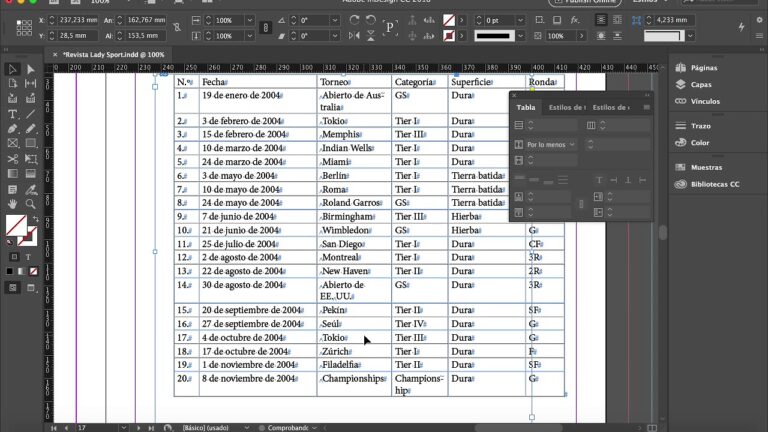Open the Capas panel
This screenshot has width=768, height=432.
pos(701,85)
